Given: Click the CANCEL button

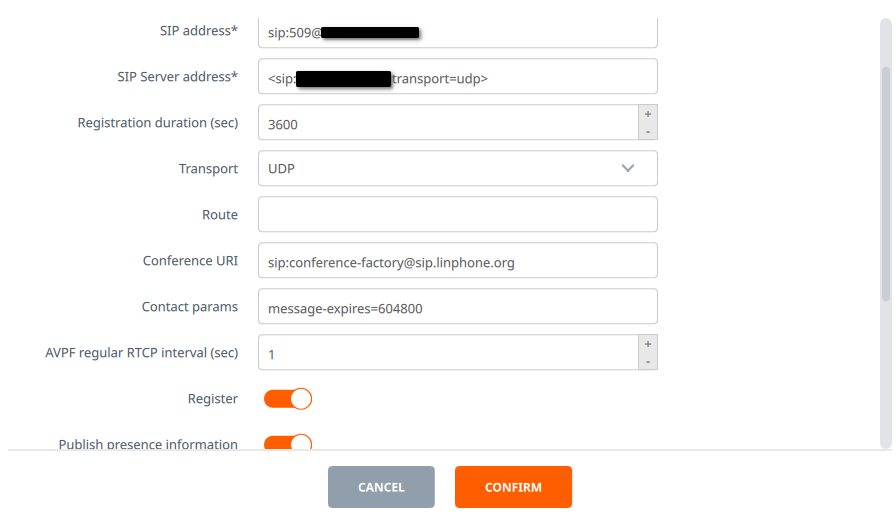Looking at the screenshot, I should pyautogui.click(x=381, y=487).
